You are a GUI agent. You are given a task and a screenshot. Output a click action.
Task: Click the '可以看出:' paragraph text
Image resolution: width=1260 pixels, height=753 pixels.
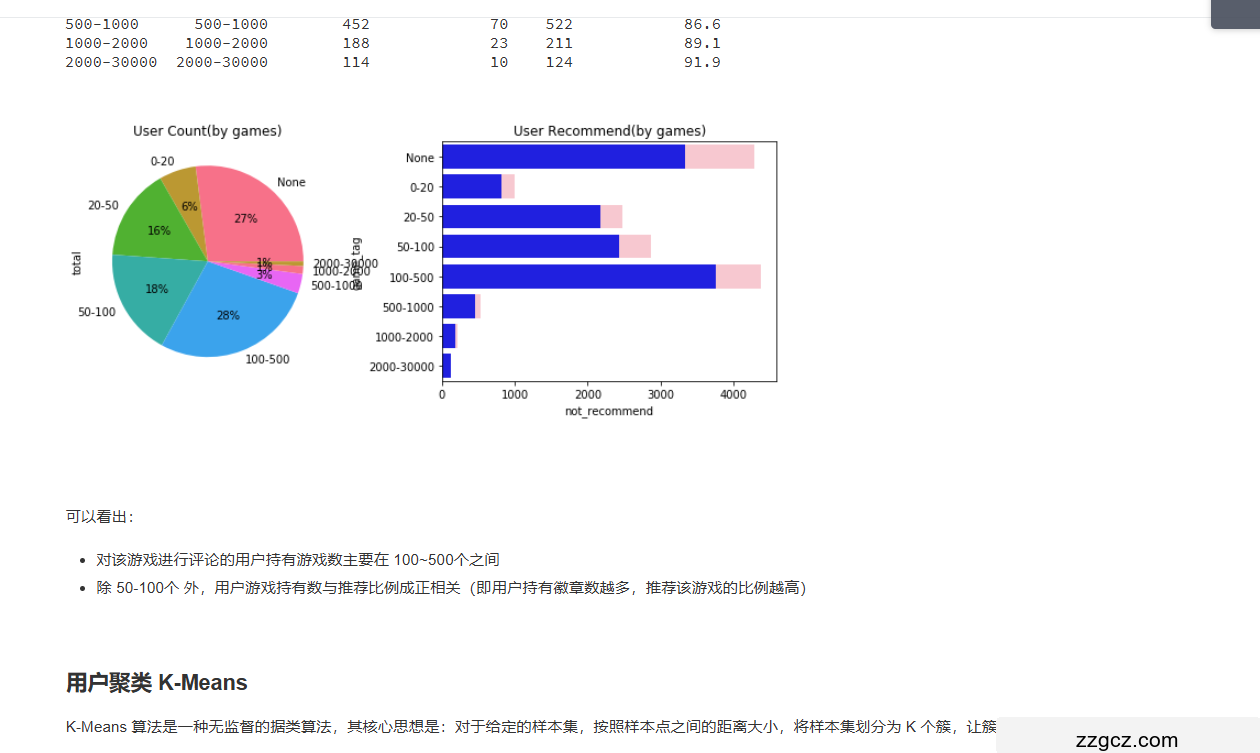[x=100, y=517]
